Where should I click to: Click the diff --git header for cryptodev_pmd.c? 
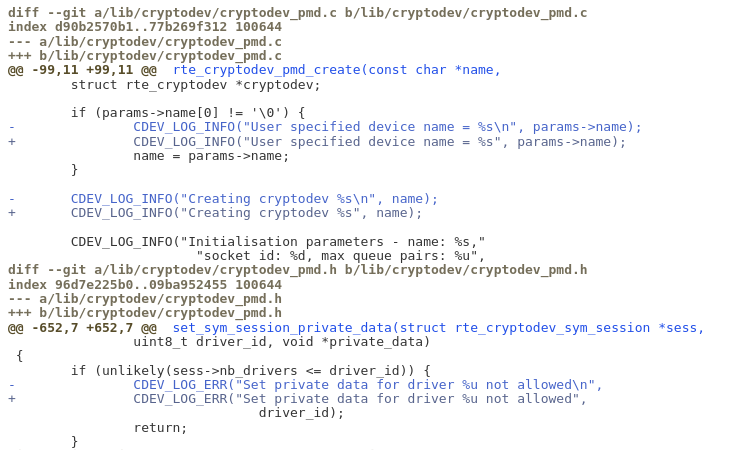click(x=297, y=13)
